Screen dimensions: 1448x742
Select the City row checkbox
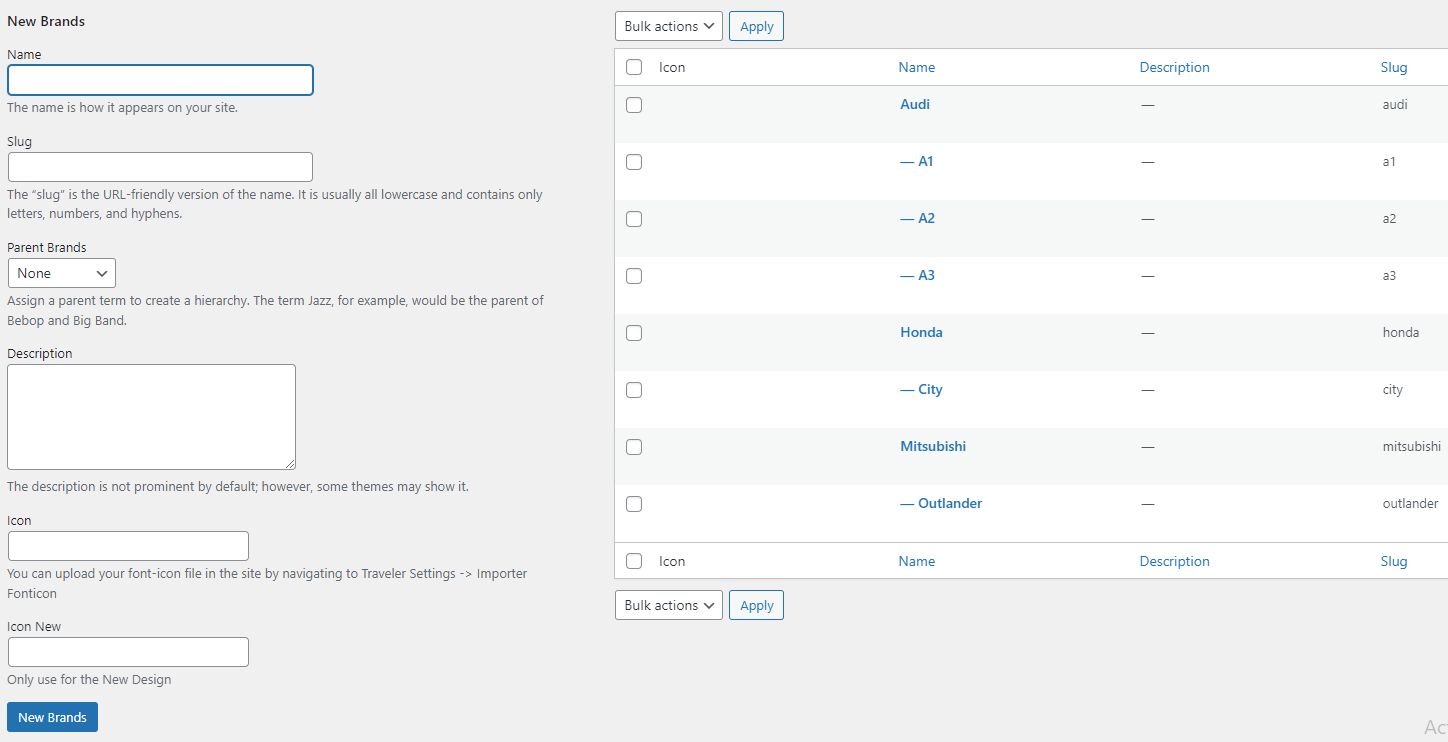pyautogui.click(x=634, y=390)
